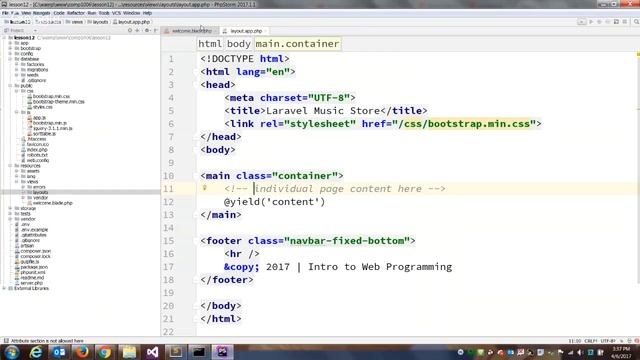Screen dimensions: 640x360
Task: Click the Laravel Music Store title text
Action: coord(323,111)
